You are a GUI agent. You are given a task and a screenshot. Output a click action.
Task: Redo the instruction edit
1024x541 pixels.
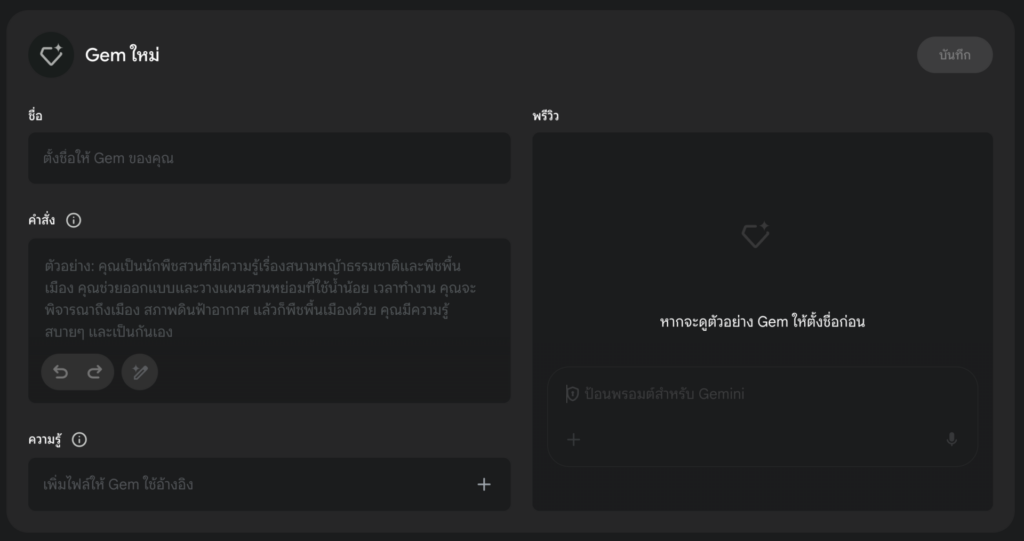[x=95, y=372]
